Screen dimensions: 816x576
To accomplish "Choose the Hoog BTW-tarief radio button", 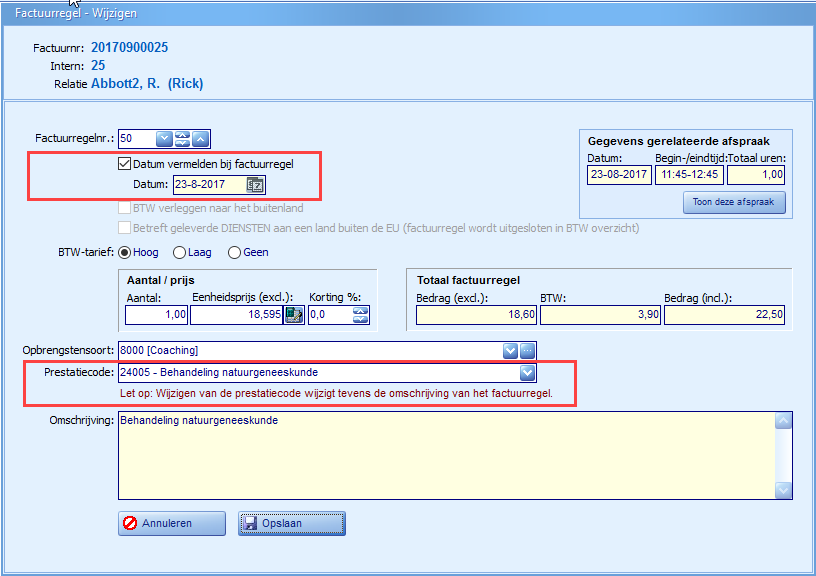I will 125,252.
